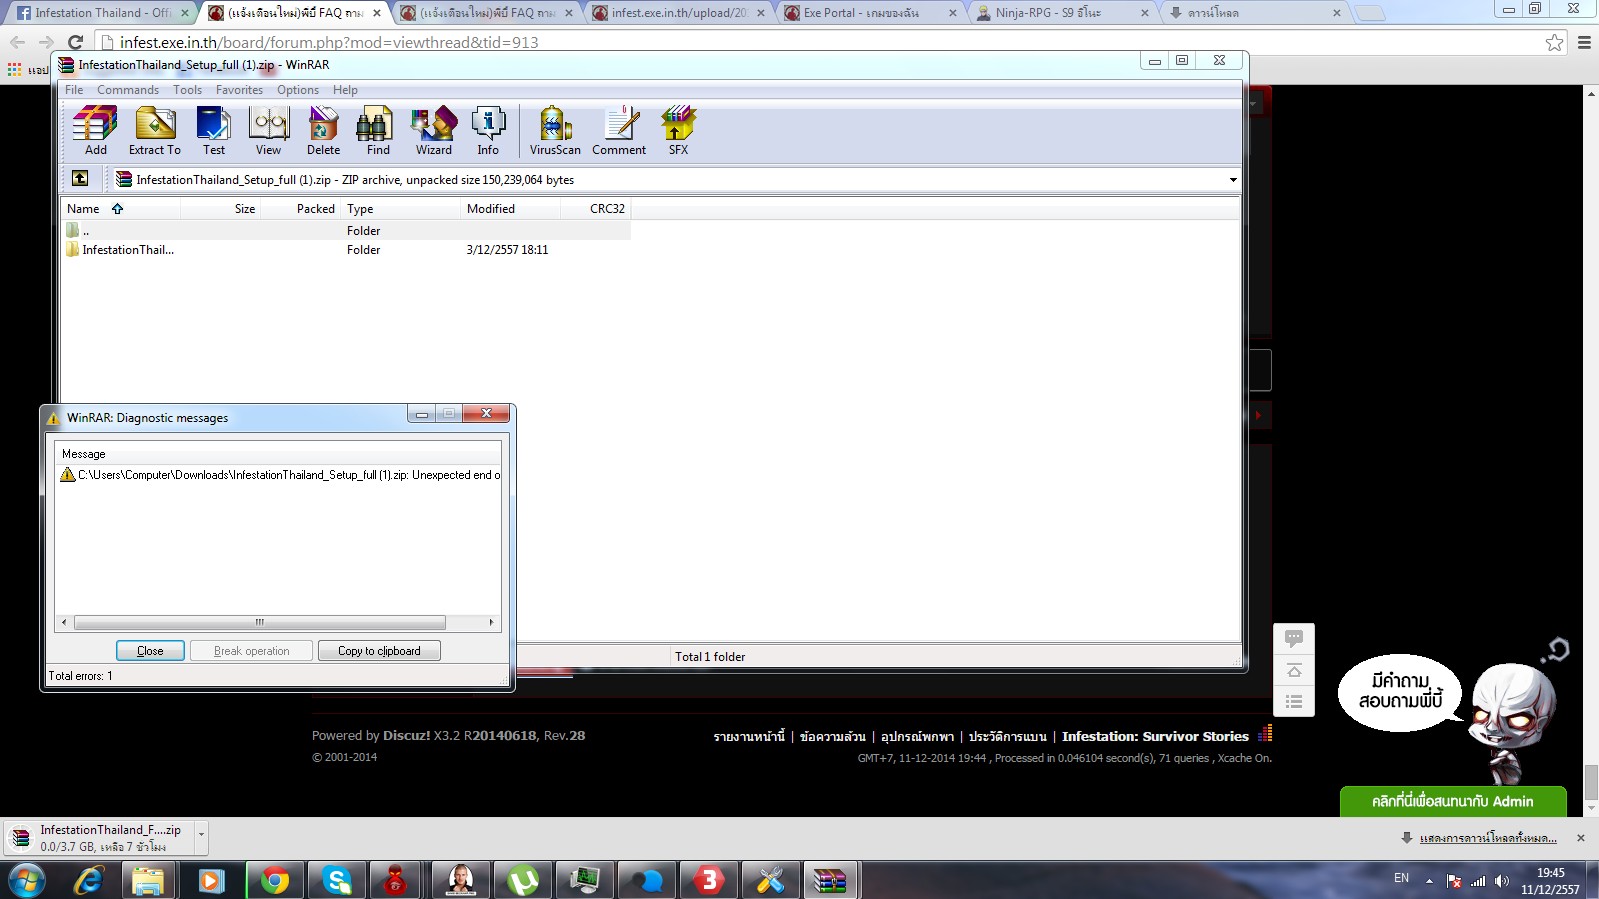Open uTorrent from the taskbar
1599x899 pixels.
coord(522,880)
